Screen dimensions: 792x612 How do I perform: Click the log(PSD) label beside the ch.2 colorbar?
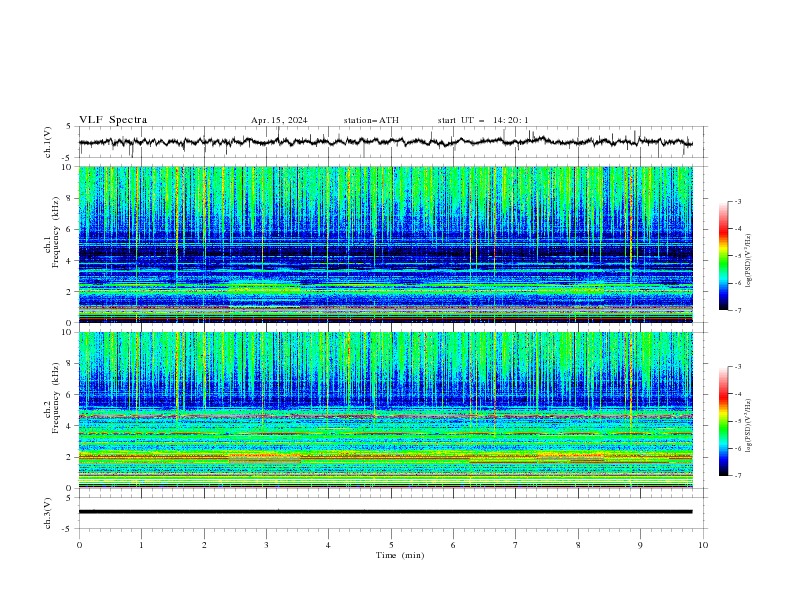749,426
